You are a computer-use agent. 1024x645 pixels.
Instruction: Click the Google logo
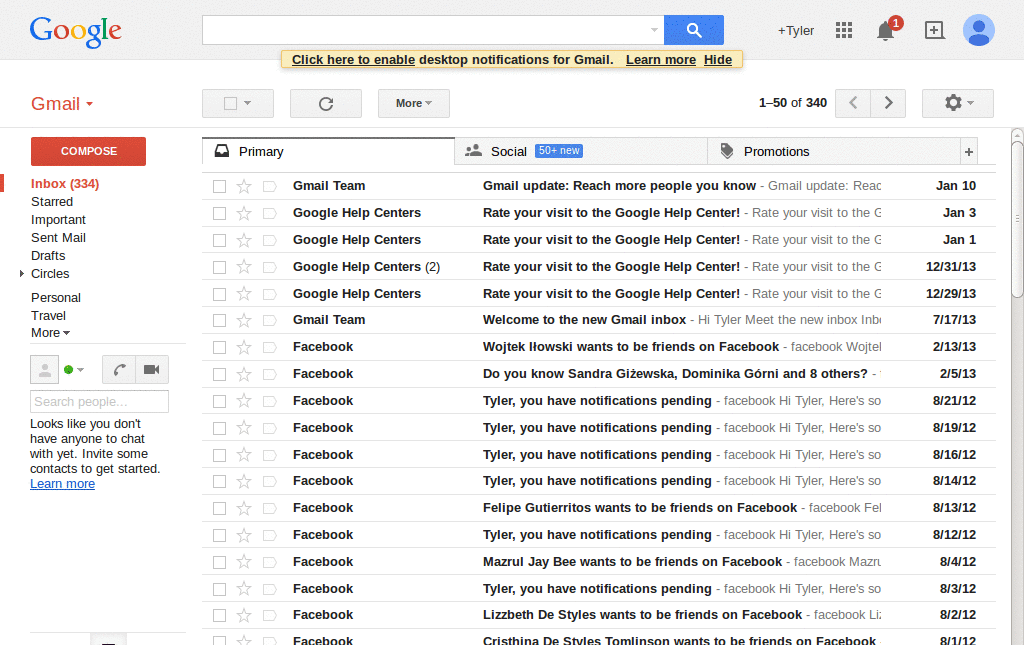click(x=75, y=31)
